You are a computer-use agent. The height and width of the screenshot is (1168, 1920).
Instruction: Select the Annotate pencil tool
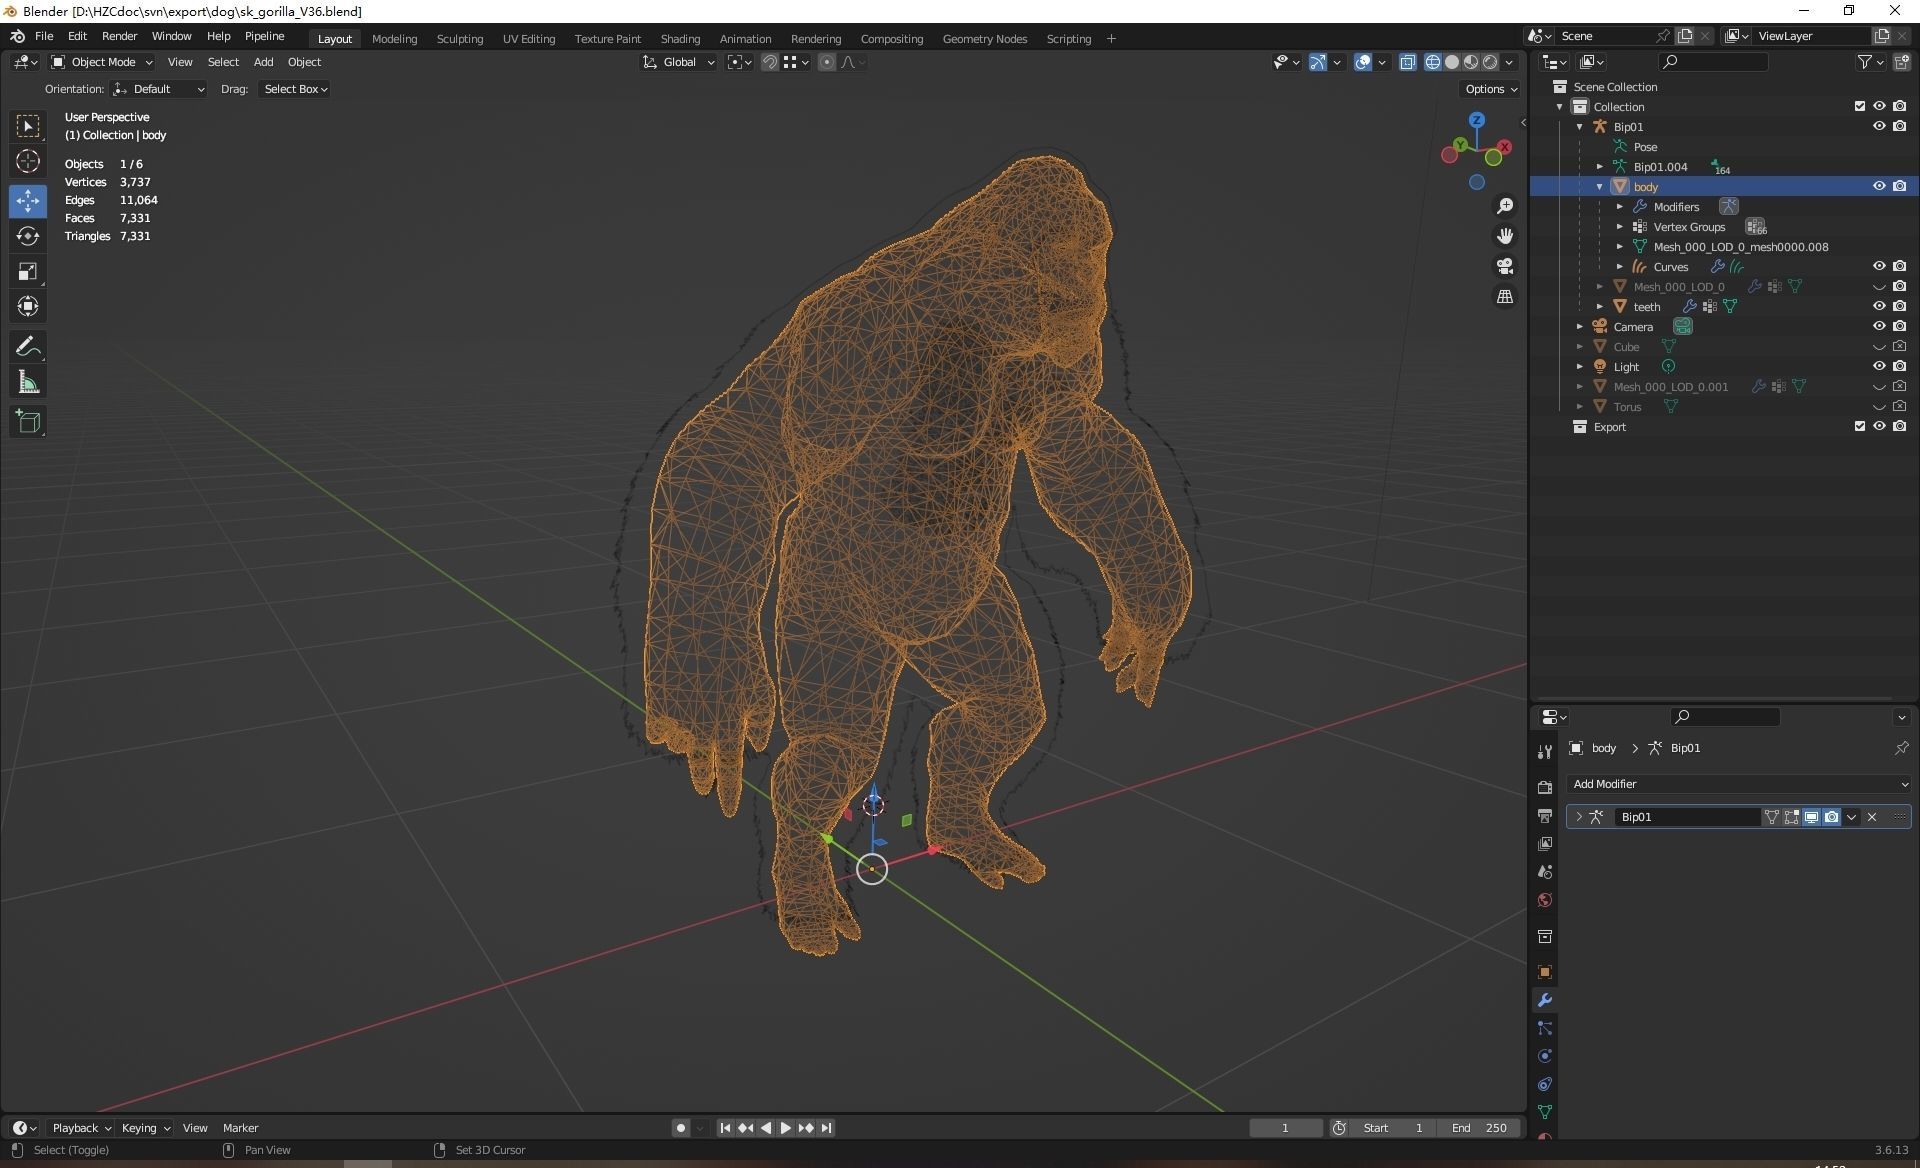[x=28, y=347]
